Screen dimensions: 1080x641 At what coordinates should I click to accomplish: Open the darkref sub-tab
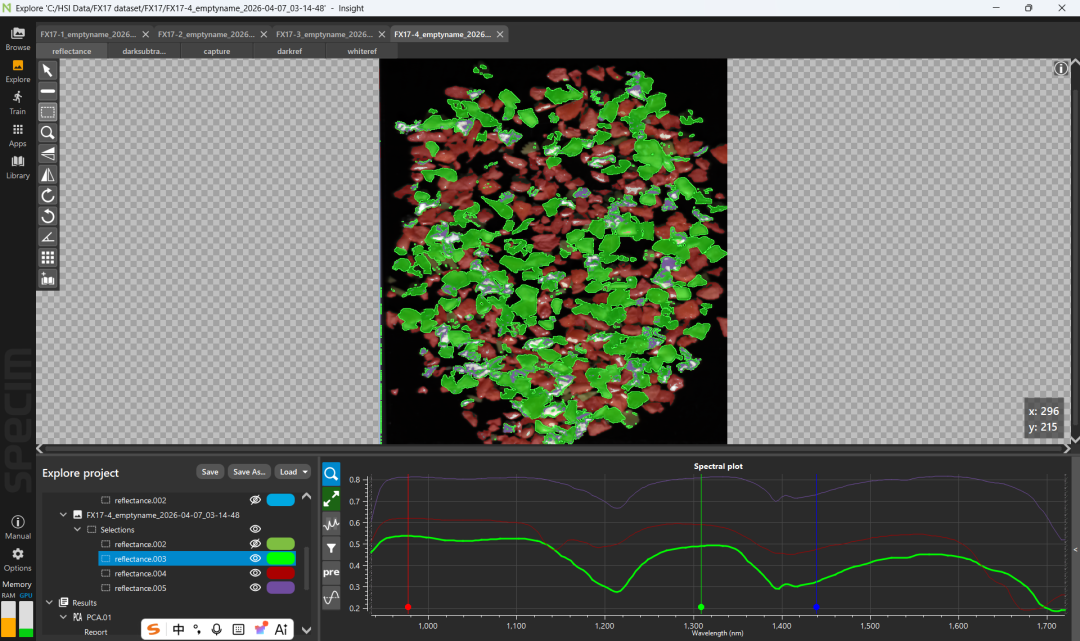tap(289, 51)
